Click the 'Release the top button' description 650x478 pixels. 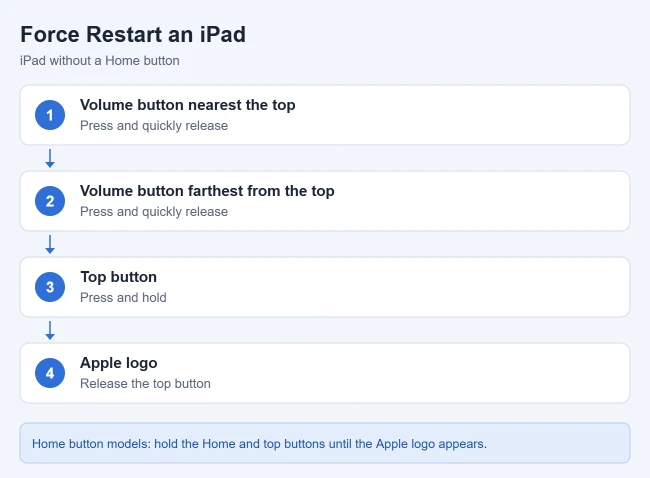(146, 383)
